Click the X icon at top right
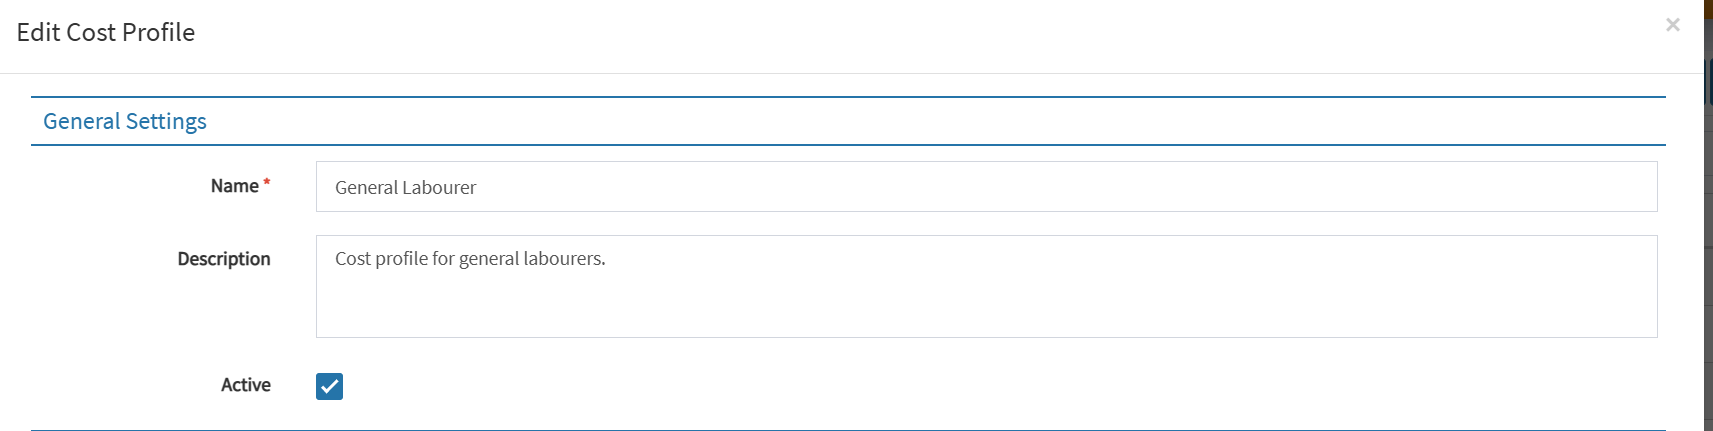 pyautogui.click(x=1672, y=25)
